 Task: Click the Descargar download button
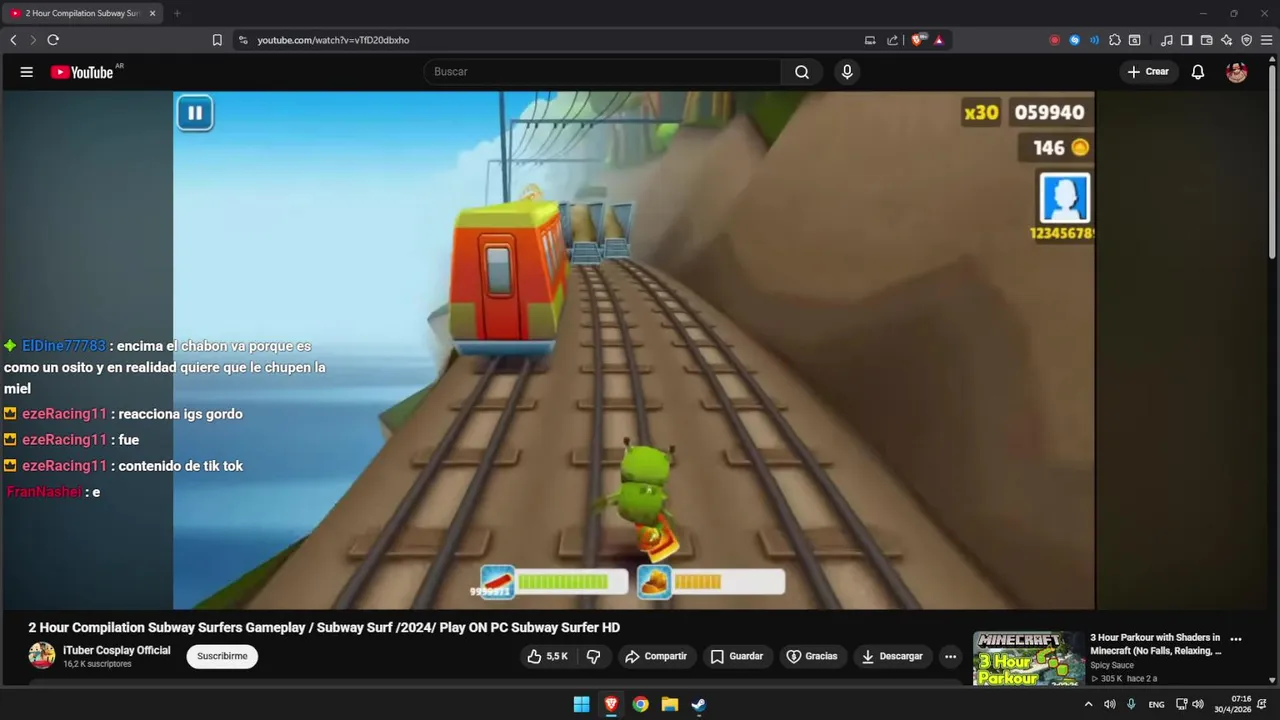[892, 656]
